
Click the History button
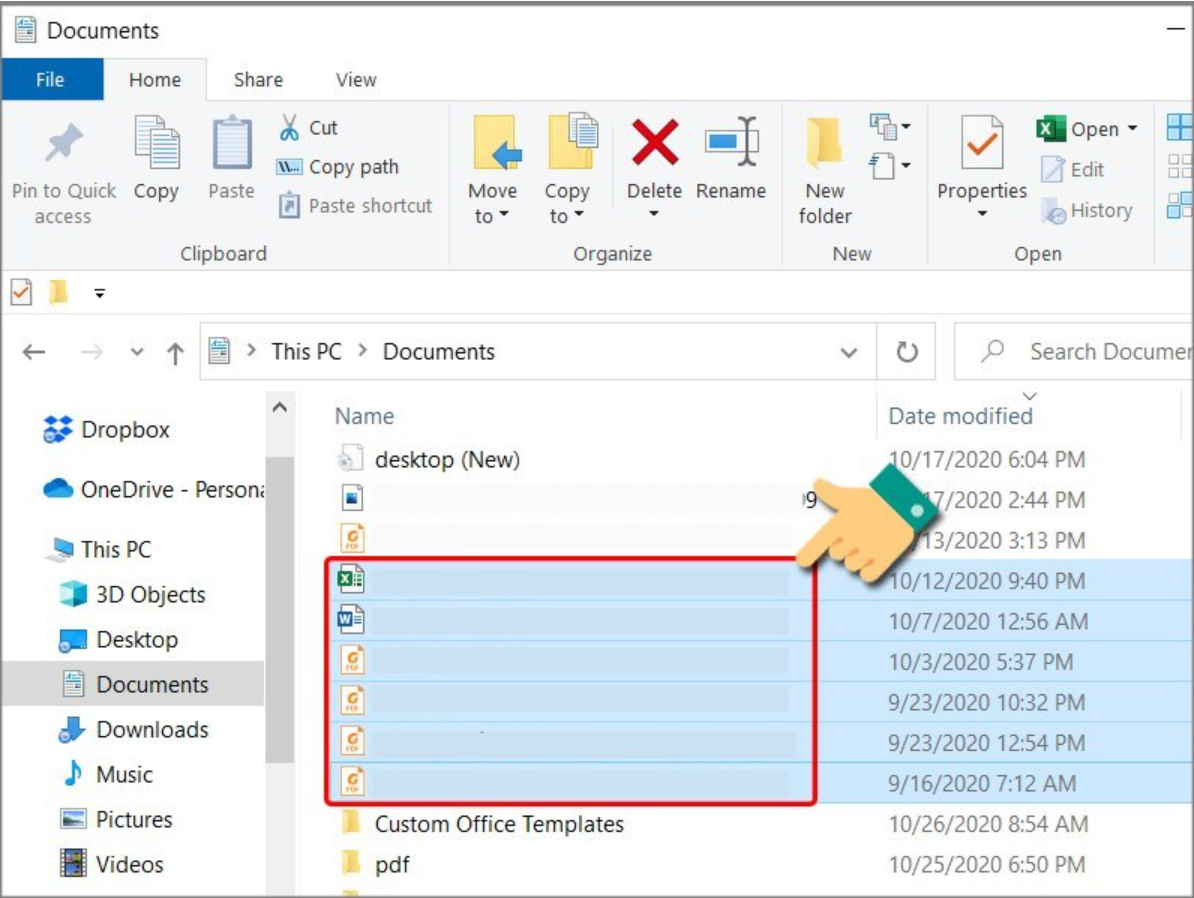tap(1087, 209)
